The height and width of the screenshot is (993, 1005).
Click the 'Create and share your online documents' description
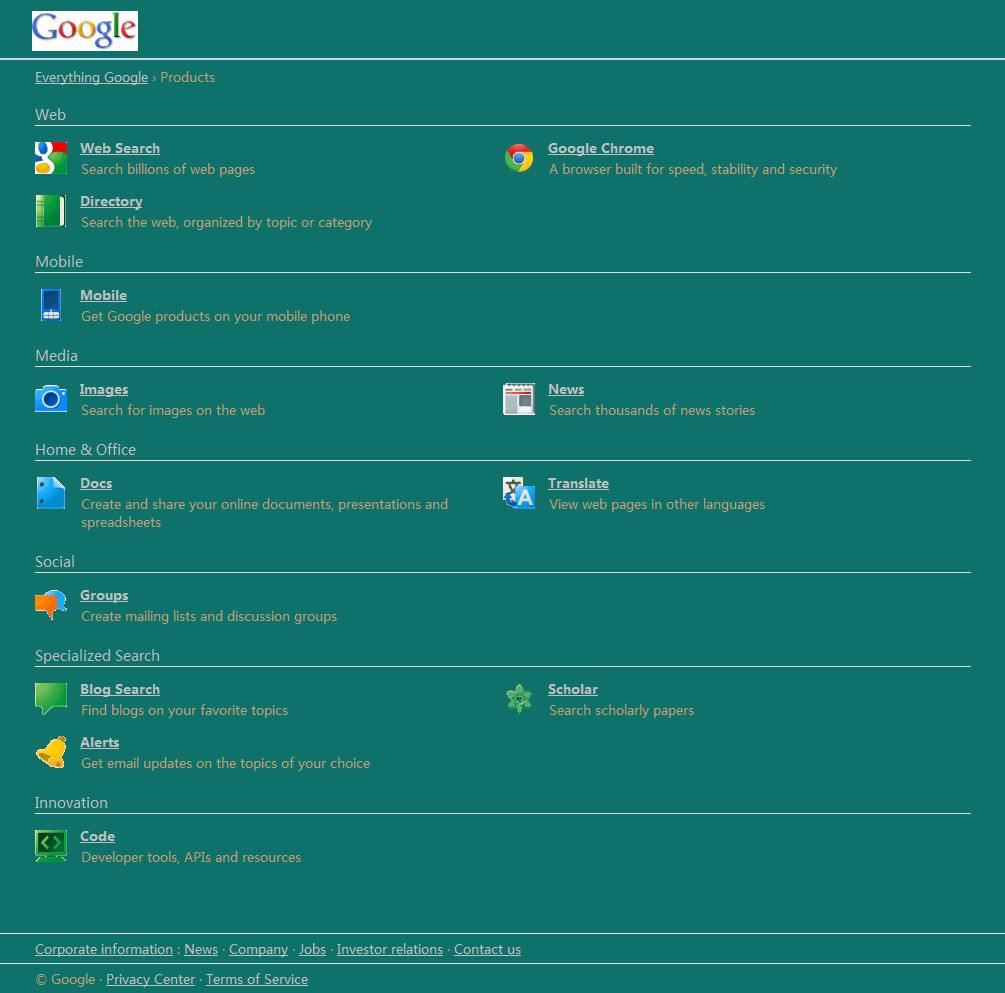click(x=265, y=513)
